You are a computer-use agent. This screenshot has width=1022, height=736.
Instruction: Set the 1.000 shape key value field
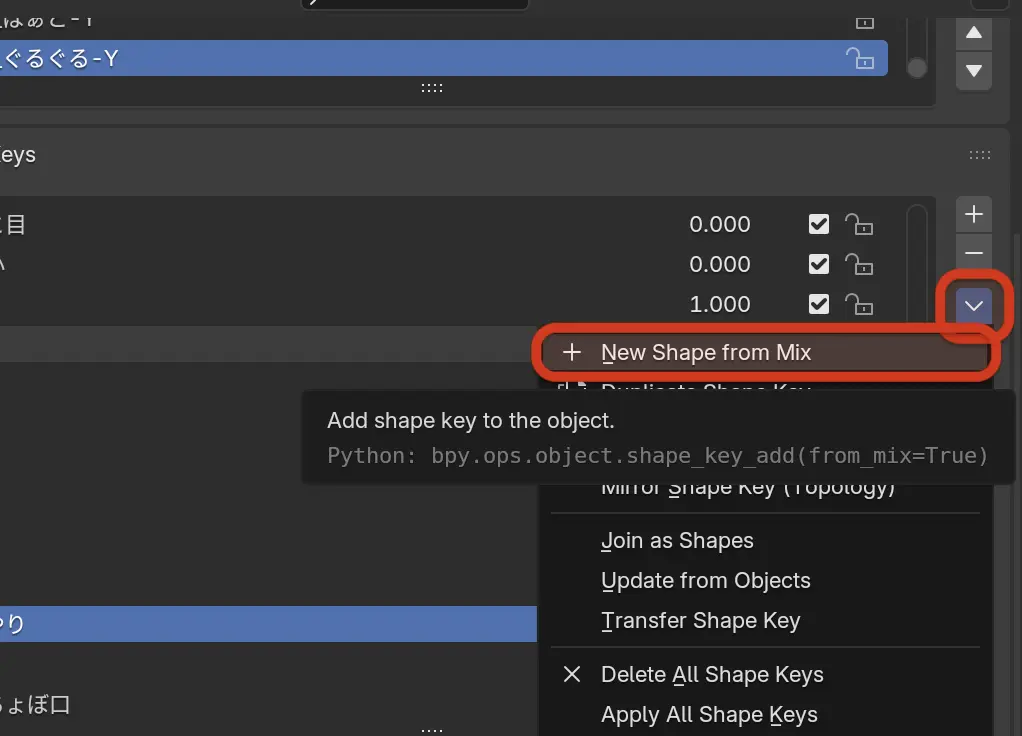point(720,304)
